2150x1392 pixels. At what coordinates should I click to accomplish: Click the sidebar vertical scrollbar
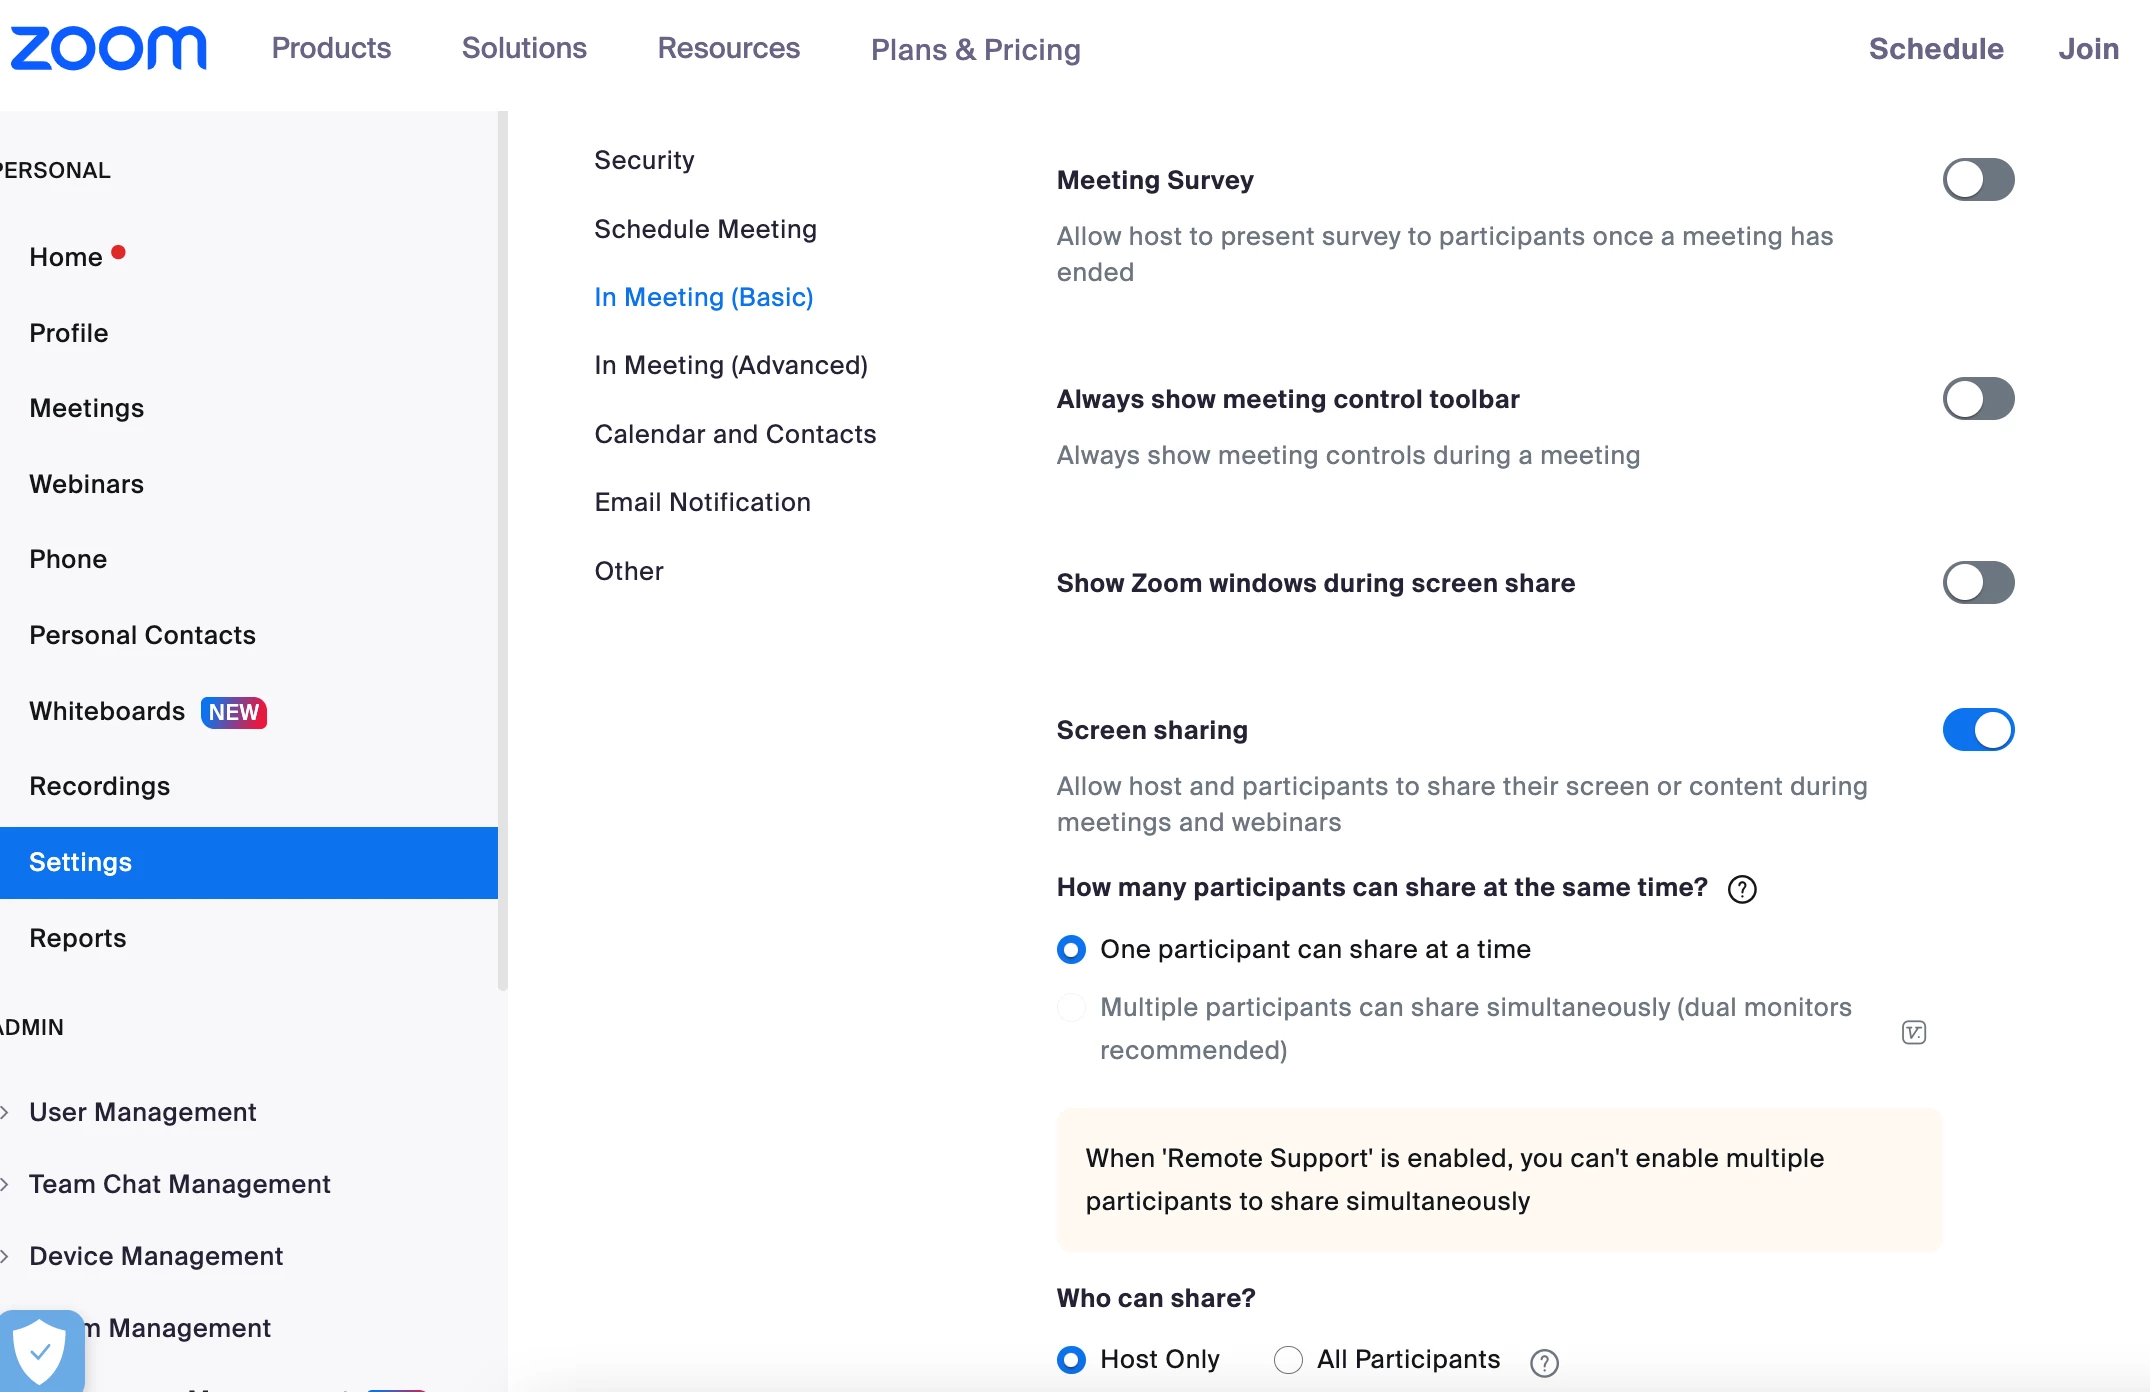click(x=502, y=550)
